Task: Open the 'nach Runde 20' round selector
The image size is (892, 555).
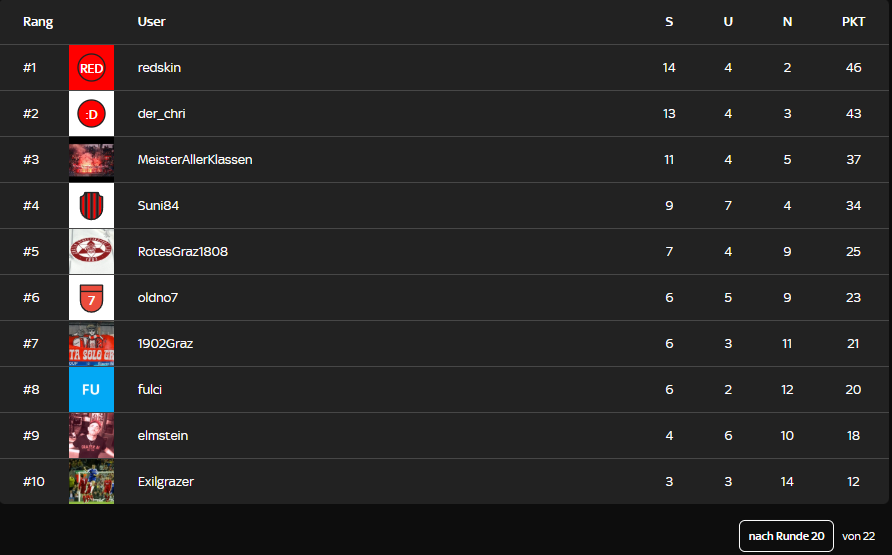Action: (786, 536)
